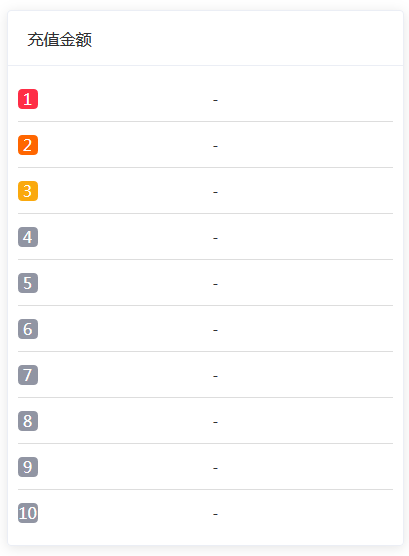
Task: Click the yellow rank 3 badge
Action: click(x=28, y=191)
